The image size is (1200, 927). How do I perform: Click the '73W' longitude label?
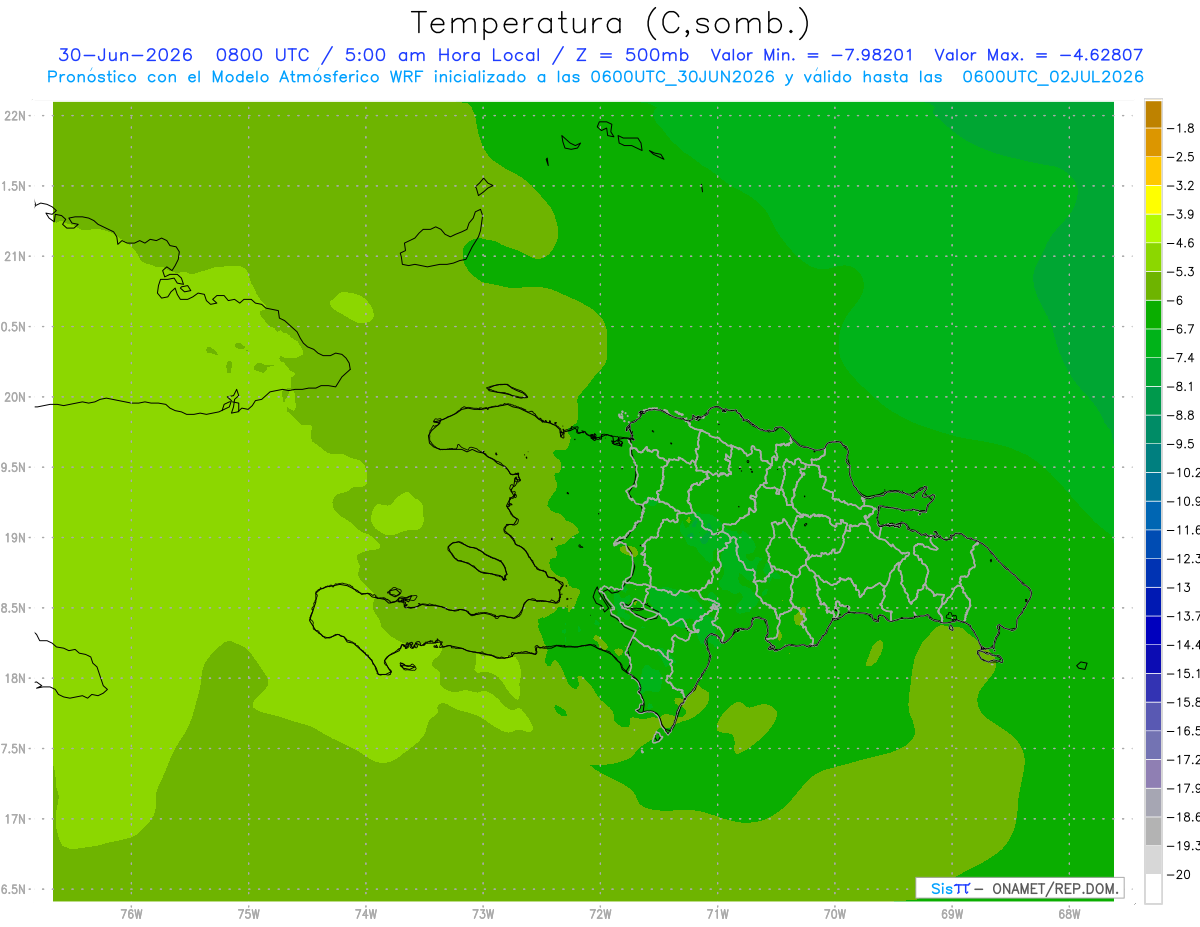coord(483,913)
